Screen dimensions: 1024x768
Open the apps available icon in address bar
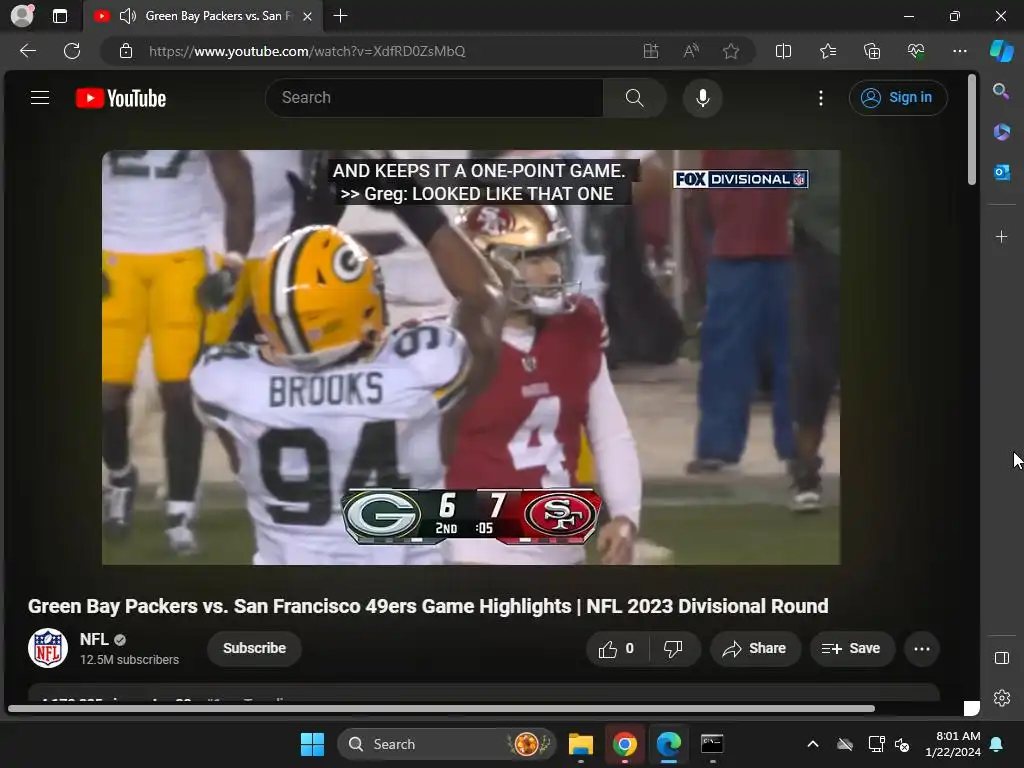(650, 51)
